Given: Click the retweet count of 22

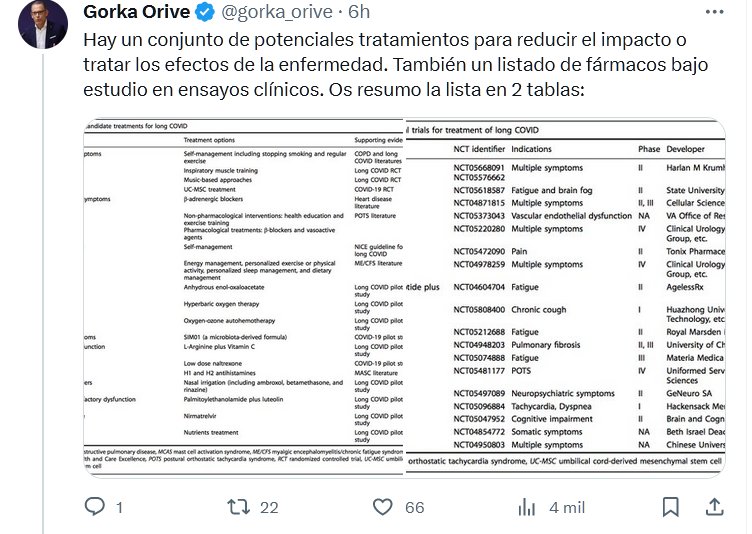Looking at the screenshot, I should click(x=268, y=508).
